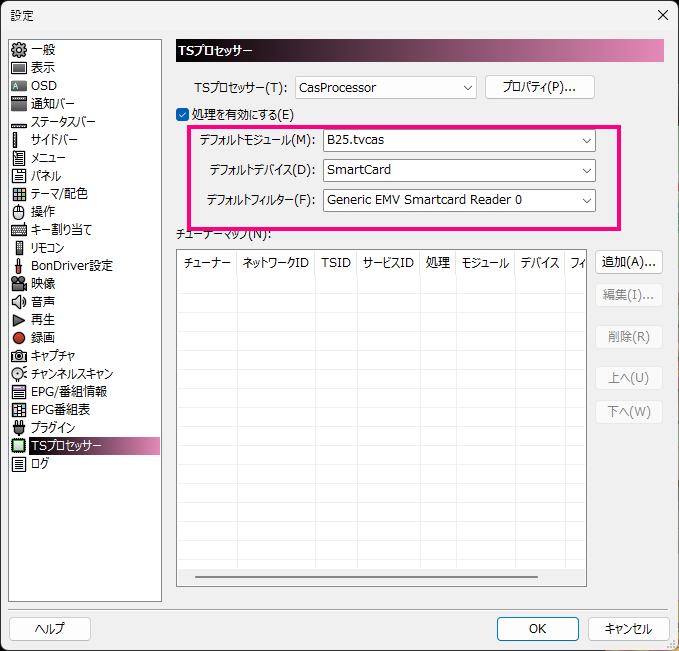Click the パネル icon
Screen dimensions: 679x651
pos(19,176)
